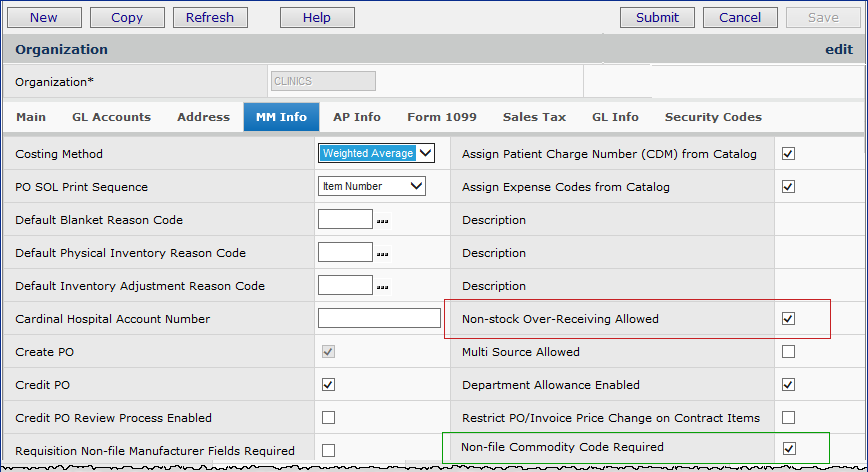Toggle Non-file Commodity Code Required checkbox
The height and width of the screenshot is (472, 868).
coord(788,448)
